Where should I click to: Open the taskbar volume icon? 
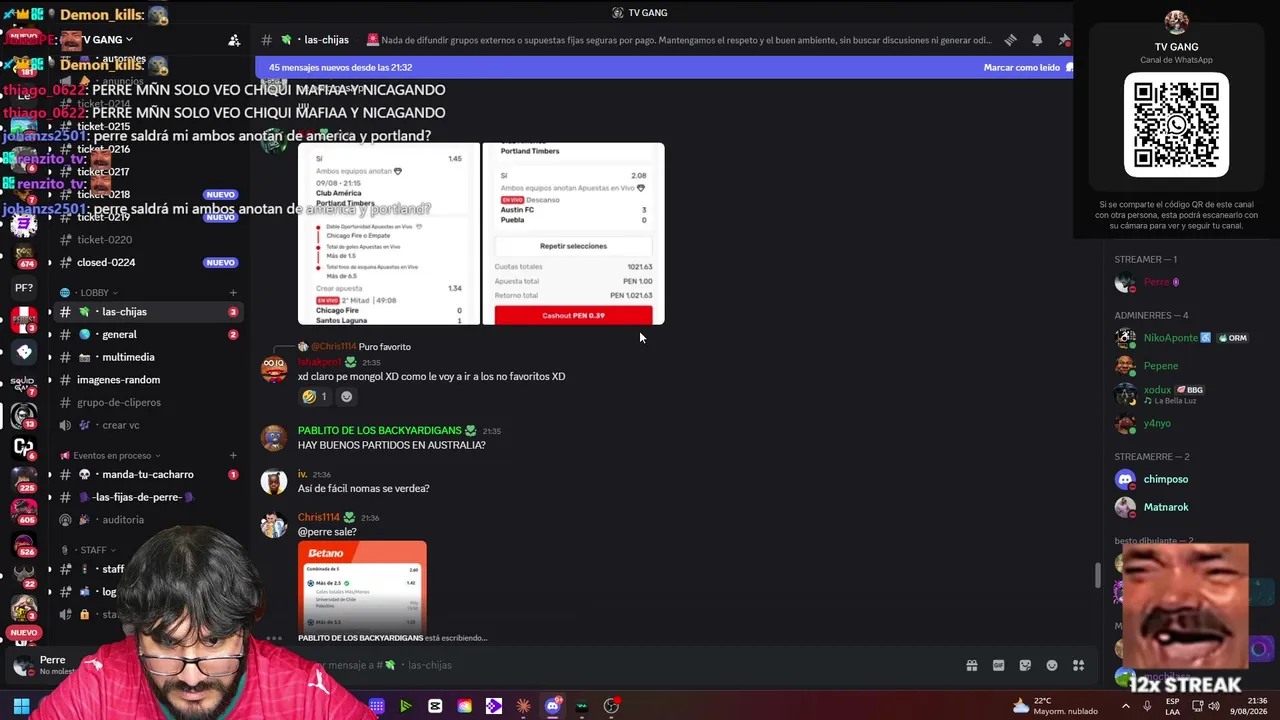[1214, 706]
